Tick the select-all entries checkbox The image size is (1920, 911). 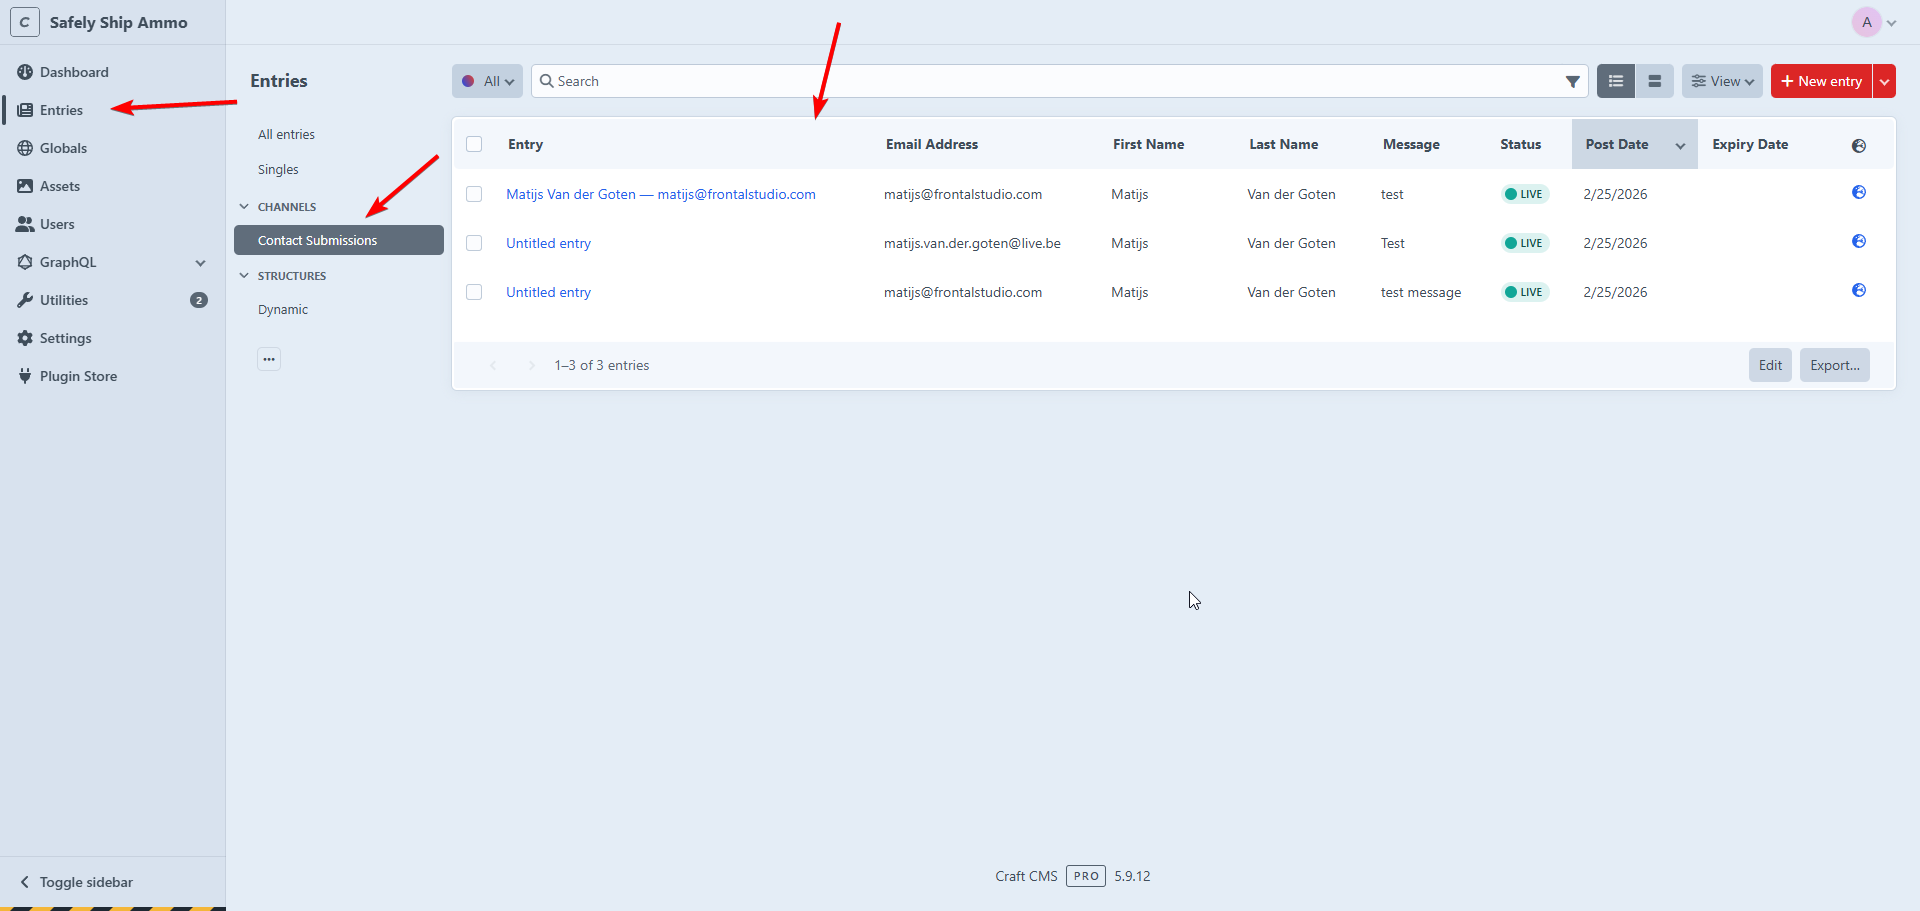[x=474, y=144]
